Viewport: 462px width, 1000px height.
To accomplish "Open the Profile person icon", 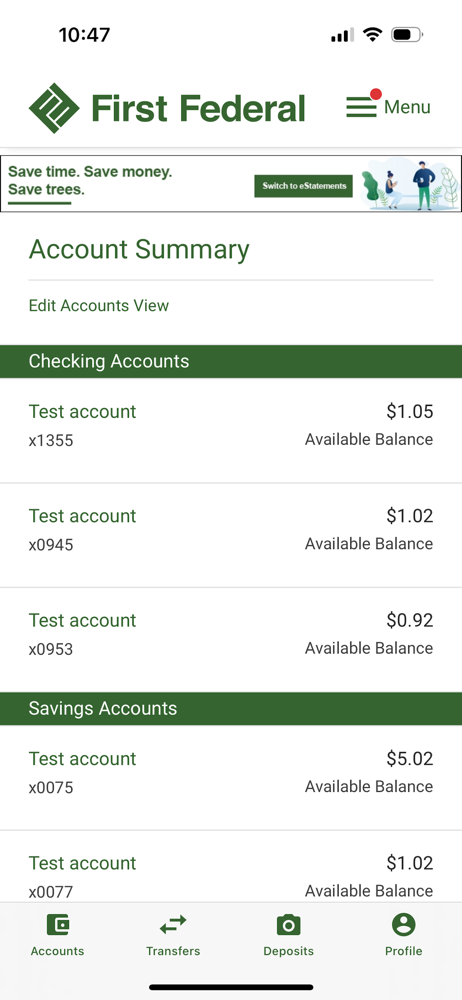I will [403, 924].
